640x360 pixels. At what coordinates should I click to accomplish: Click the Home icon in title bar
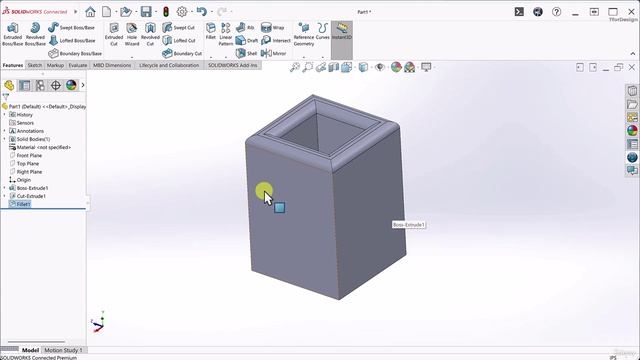90,12
